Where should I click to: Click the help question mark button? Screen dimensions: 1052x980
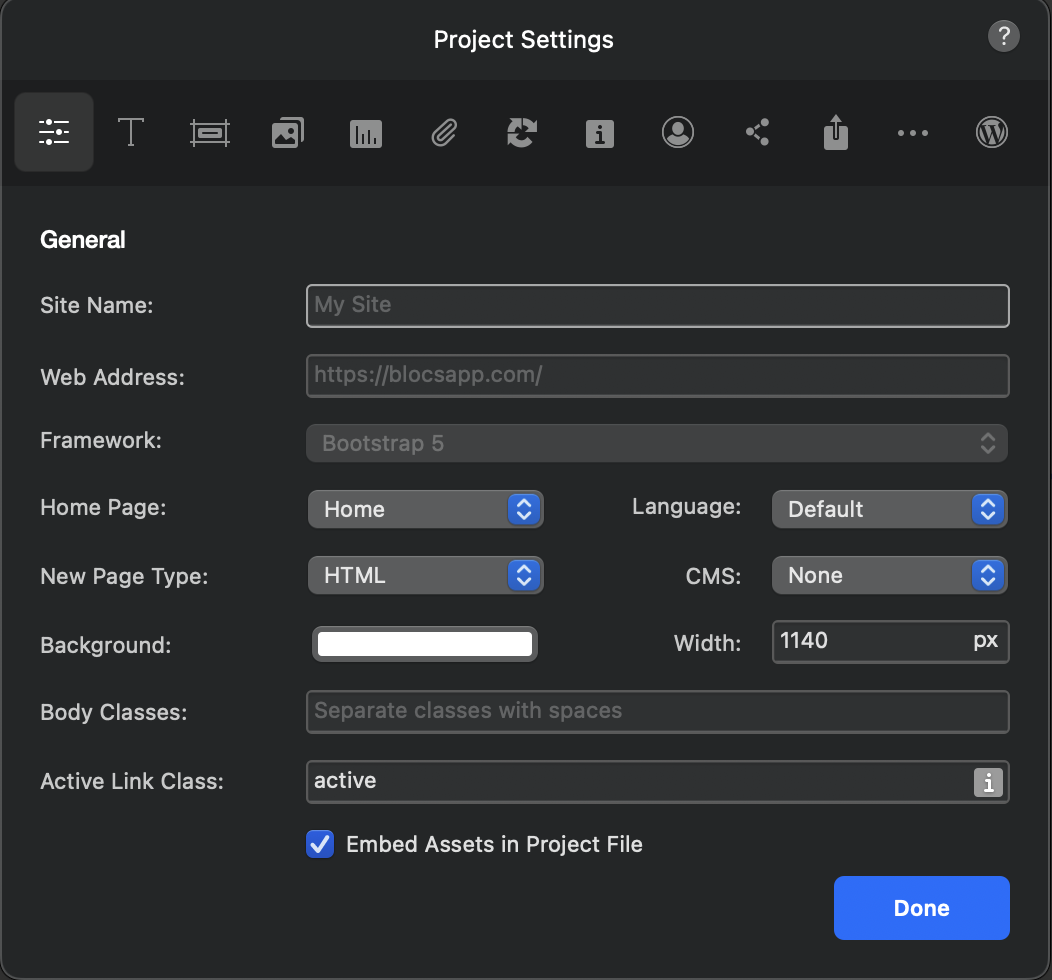click(x=1003, y=38)
